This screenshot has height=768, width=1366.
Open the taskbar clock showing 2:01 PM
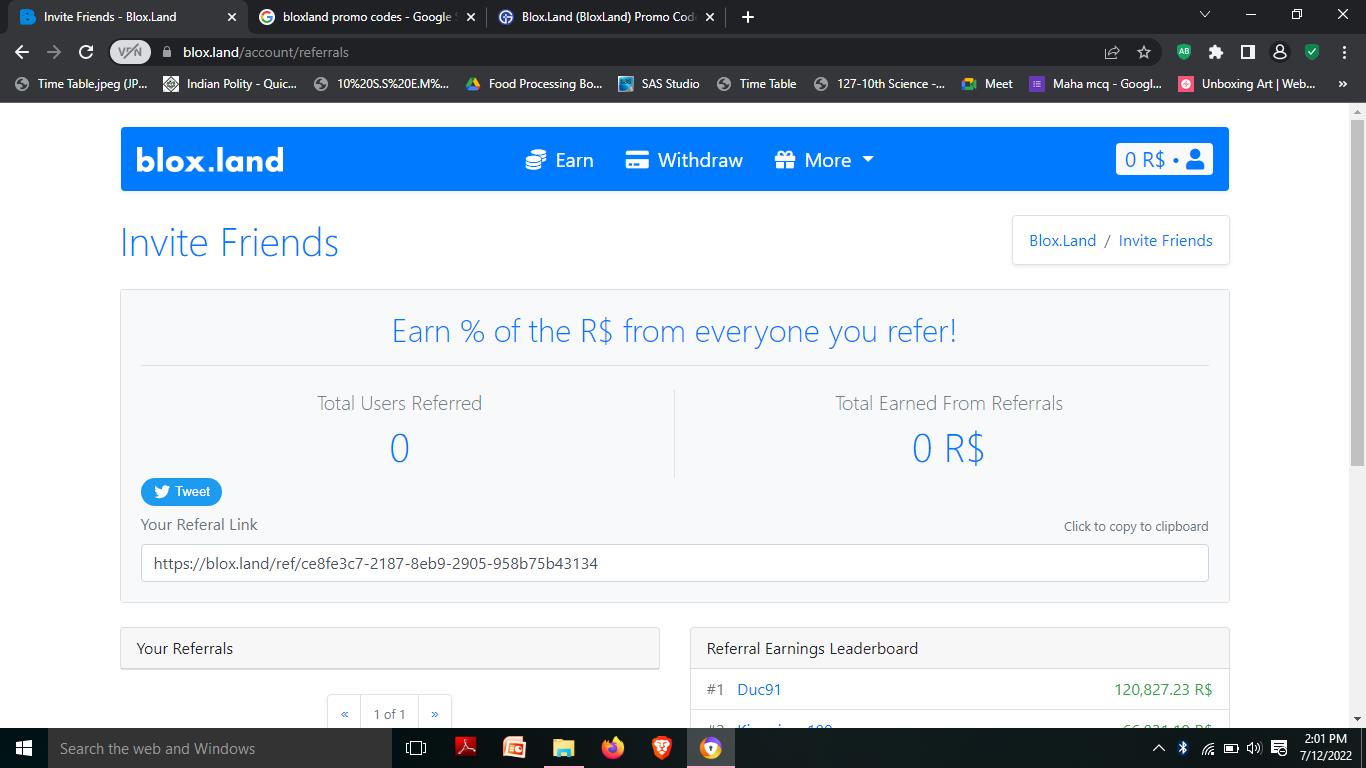click(1325, 748)
